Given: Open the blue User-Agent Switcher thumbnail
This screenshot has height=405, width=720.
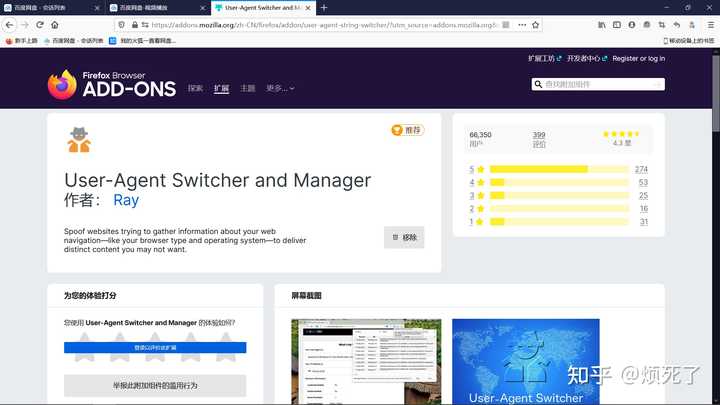Looking at the screenshot, I should (526, 362).
